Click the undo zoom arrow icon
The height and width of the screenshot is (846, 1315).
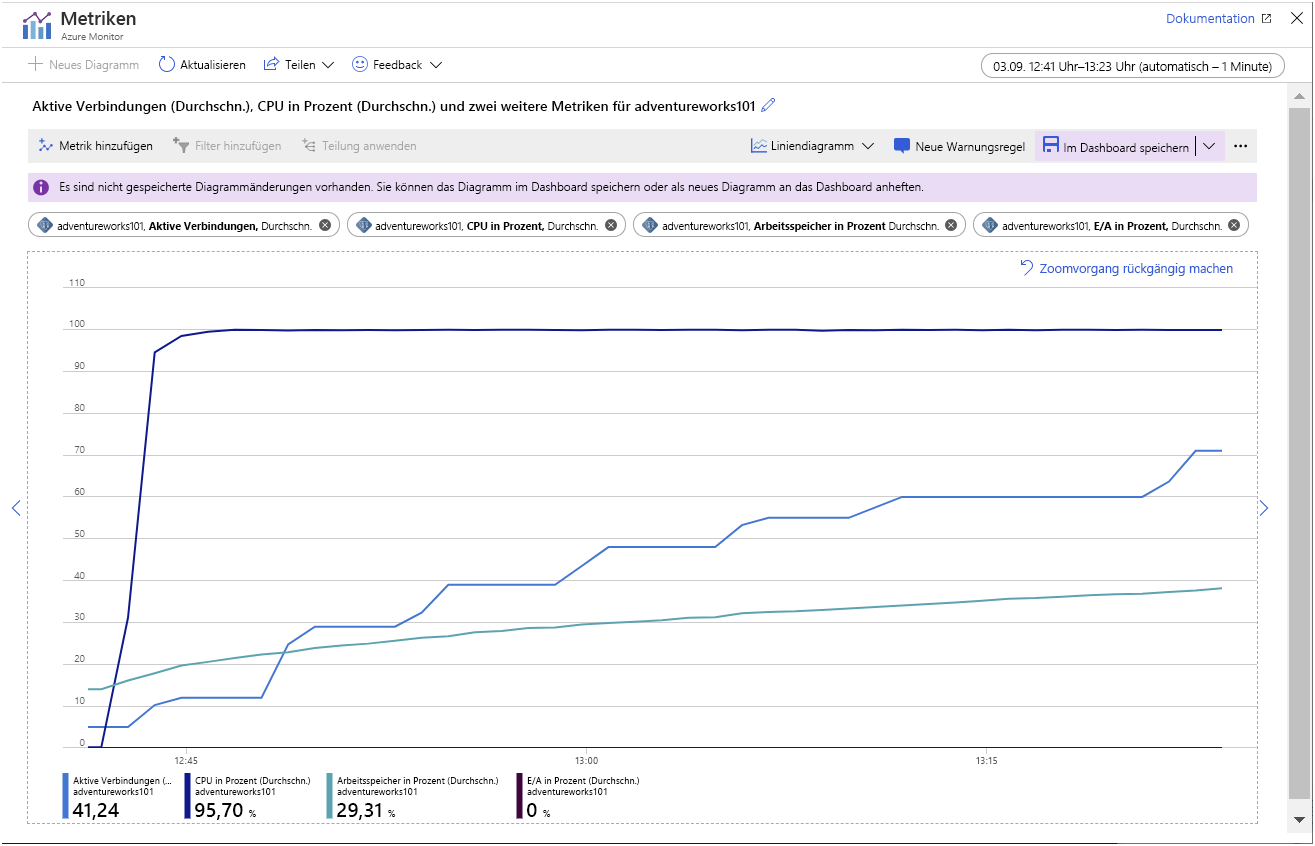click(1026, 268)
